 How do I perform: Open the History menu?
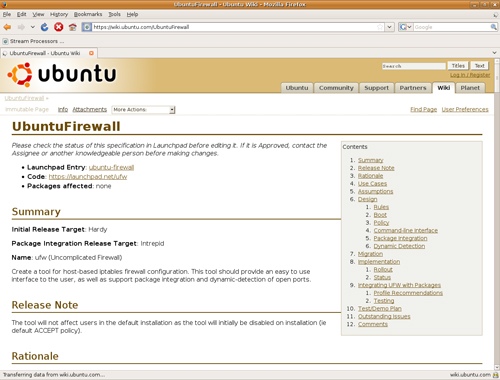tap(59, 14)
